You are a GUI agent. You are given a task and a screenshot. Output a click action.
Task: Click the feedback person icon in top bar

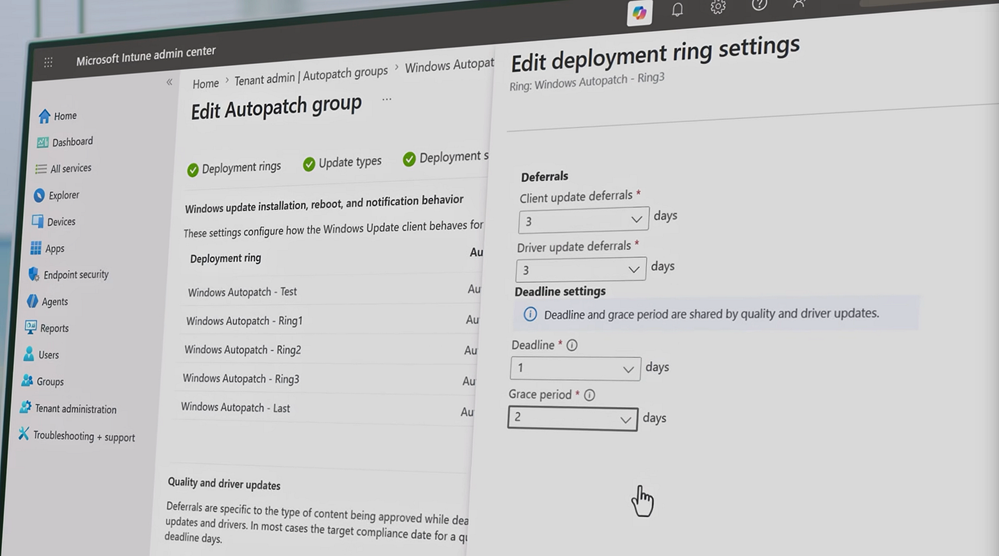pyautogui.click(x=799, y=3)
